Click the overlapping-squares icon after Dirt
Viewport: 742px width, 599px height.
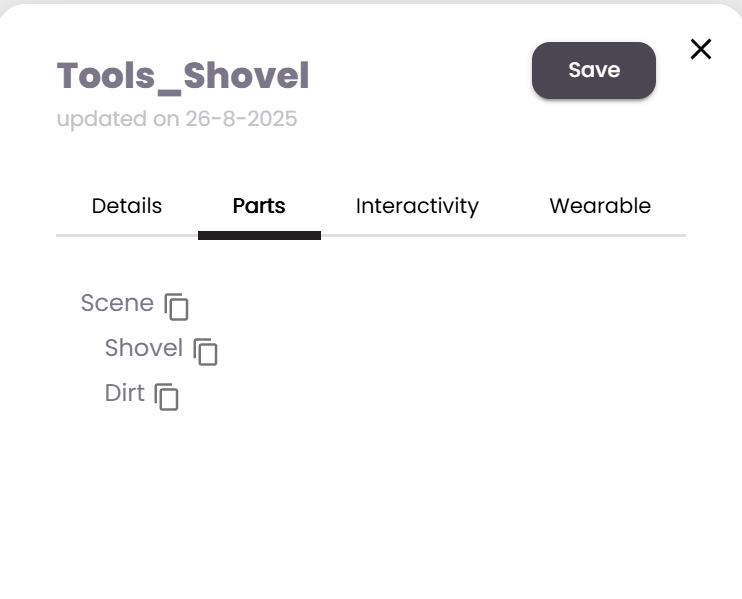point(167,396)
